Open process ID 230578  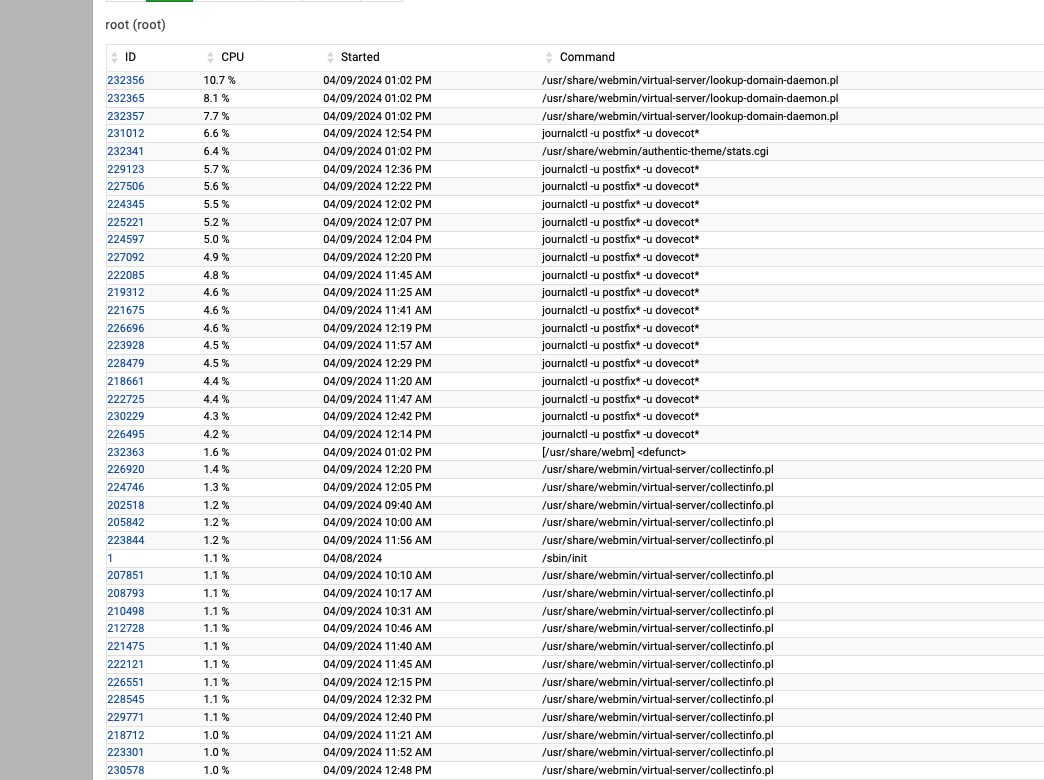[x=126, y=771]
